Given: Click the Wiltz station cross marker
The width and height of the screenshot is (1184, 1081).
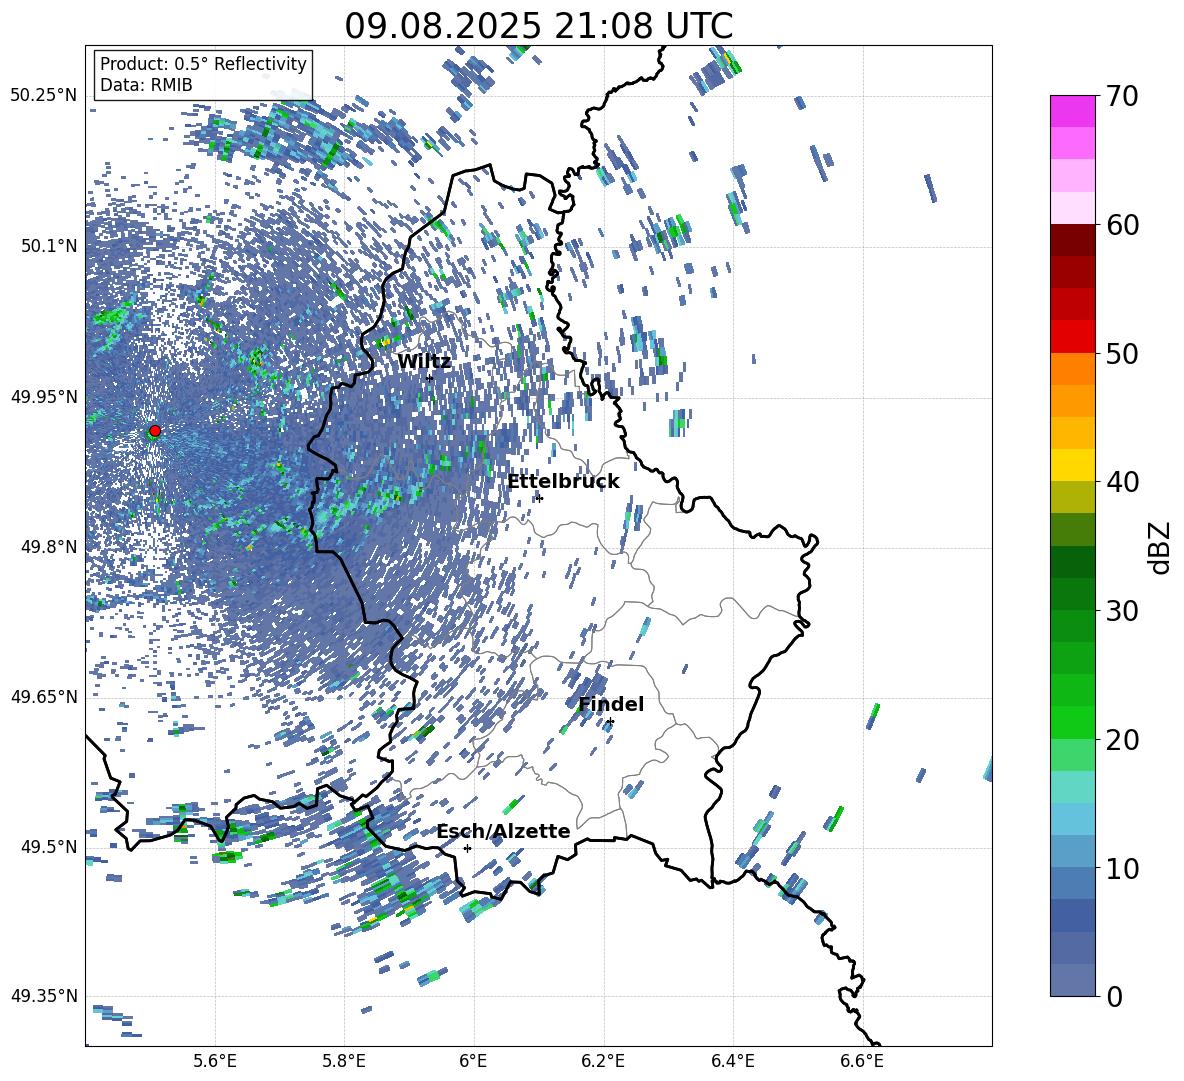Looking at the screenshot, I should point(430,378).
